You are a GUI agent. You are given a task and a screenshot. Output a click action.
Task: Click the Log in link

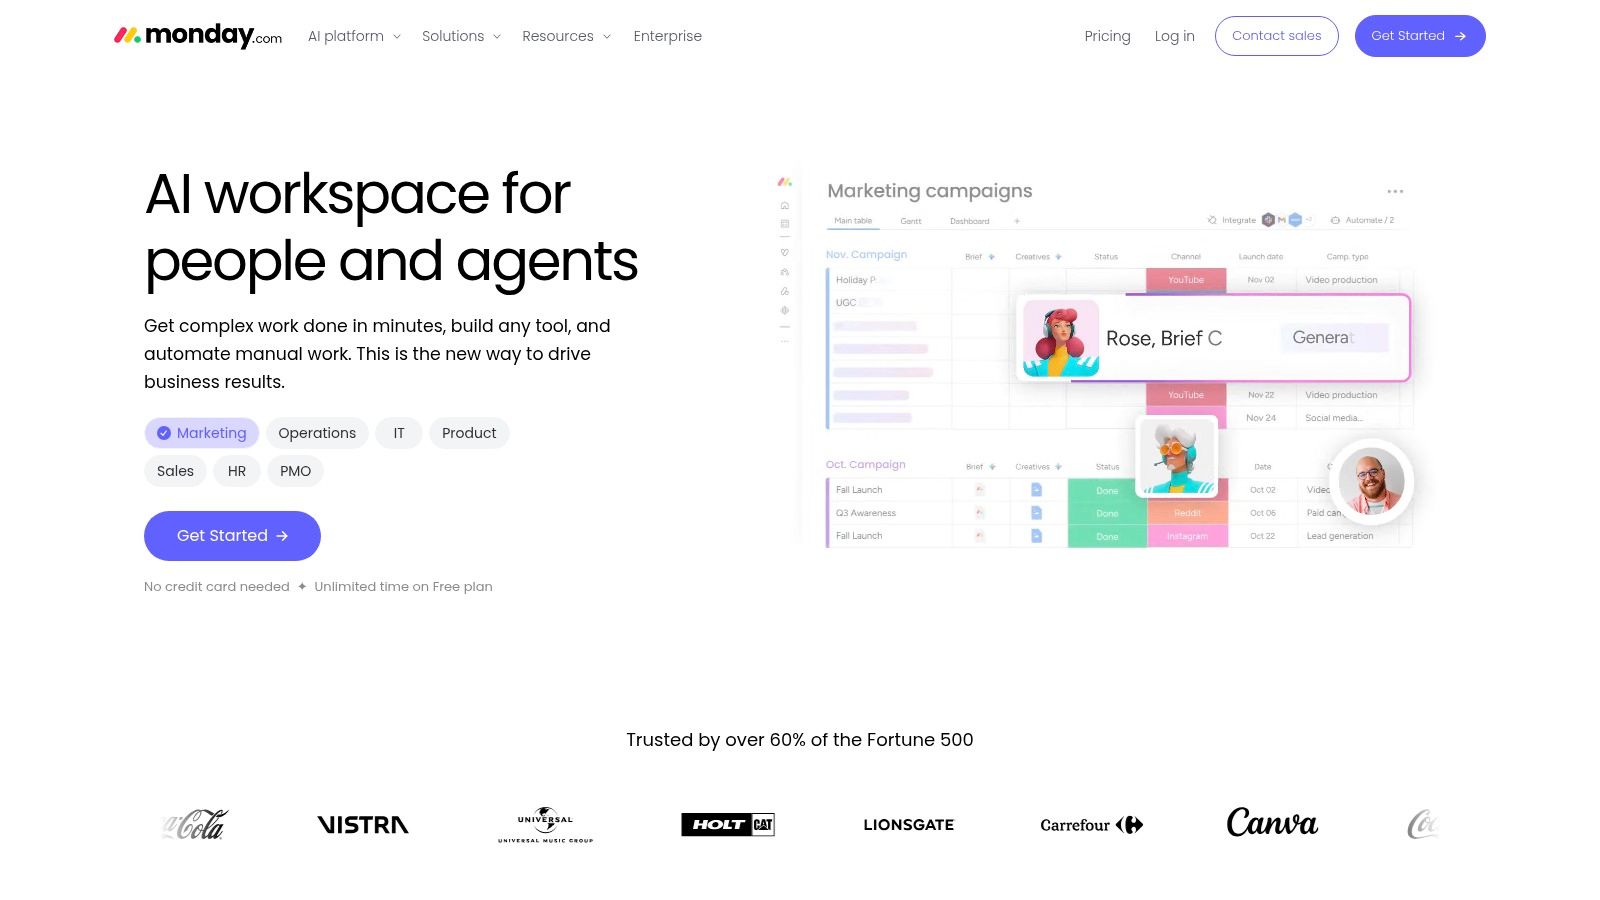click(x=1174, y=36)
